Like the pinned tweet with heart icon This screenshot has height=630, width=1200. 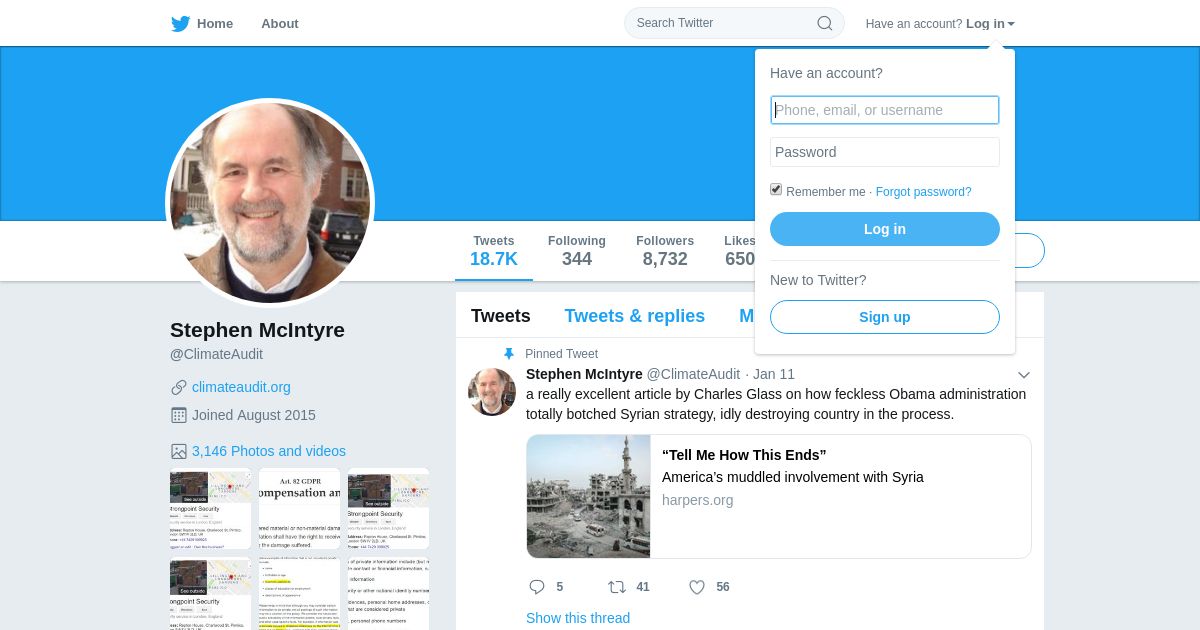697,587
